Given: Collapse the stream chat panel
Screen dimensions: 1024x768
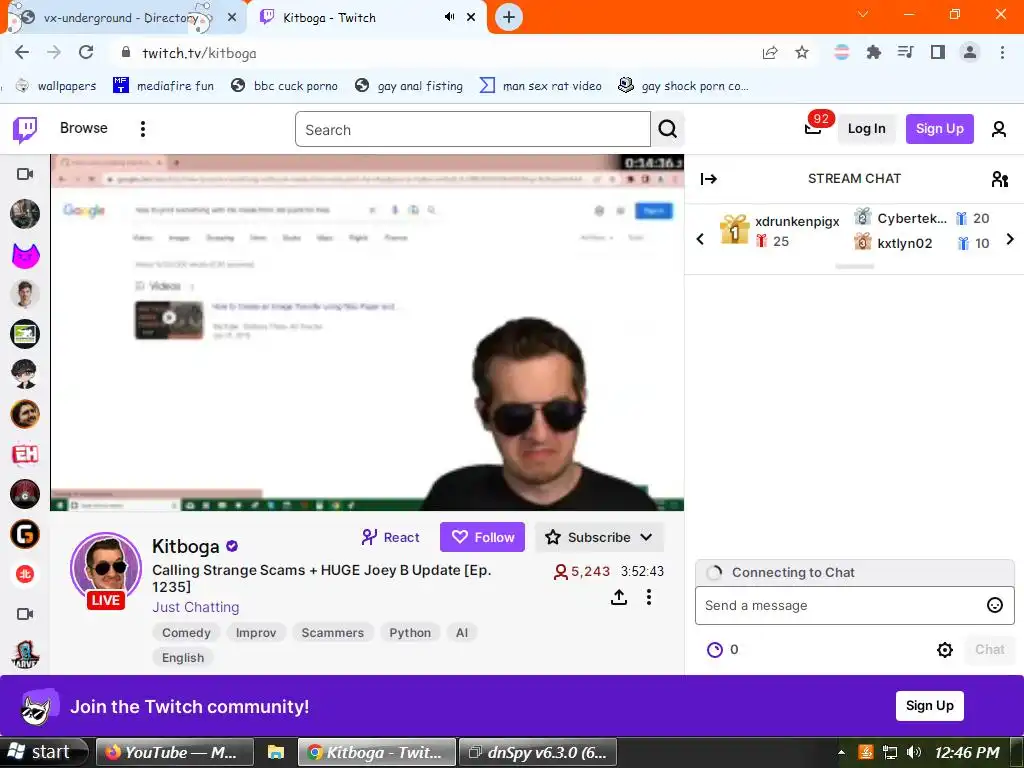Looking at the screenshot, I should tap(709, 179).
